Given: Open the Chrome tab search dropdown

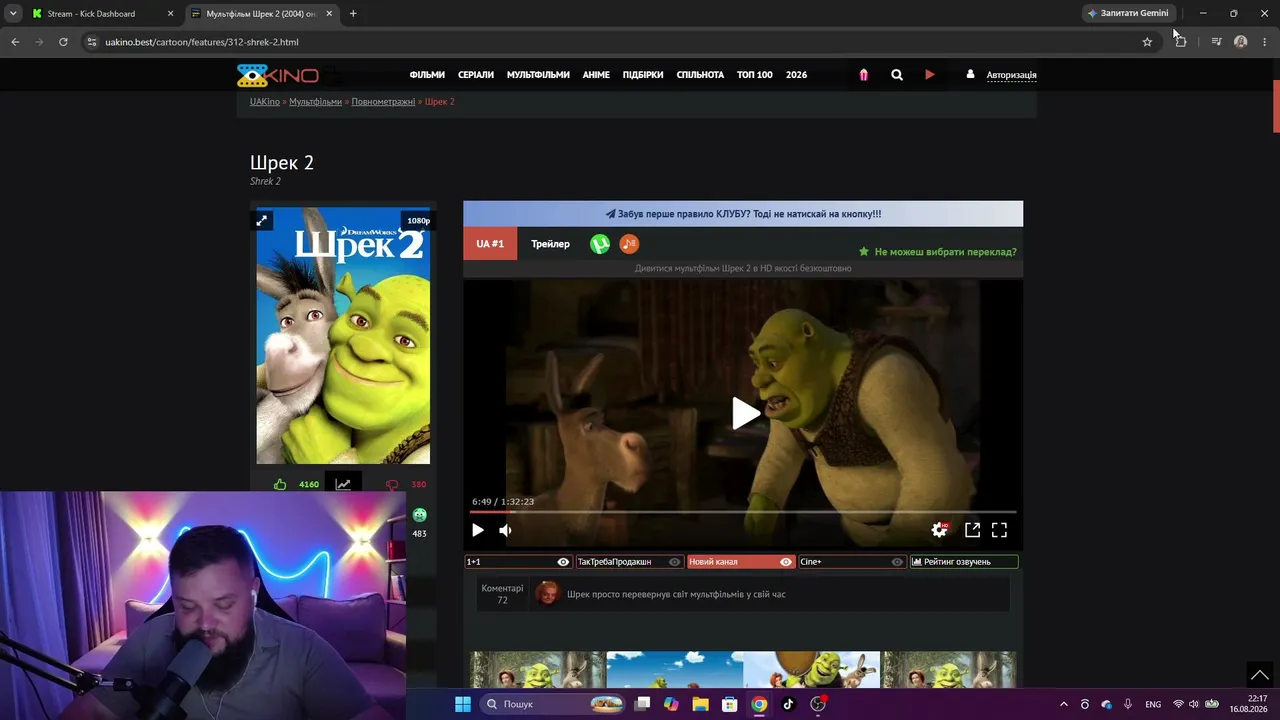Looking at the screenshot, I should [x=13, y=13].
